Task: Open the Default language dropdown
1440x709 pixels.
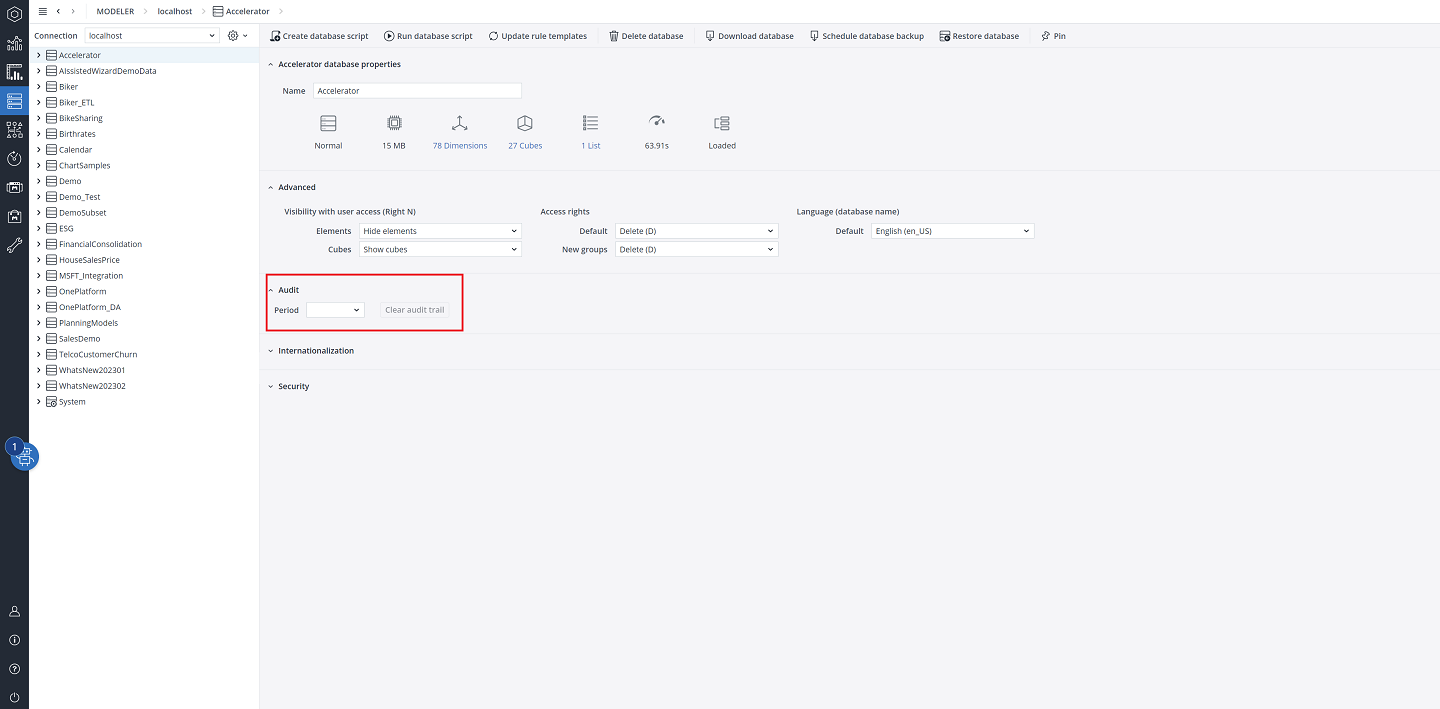Action: coord(952,231)
